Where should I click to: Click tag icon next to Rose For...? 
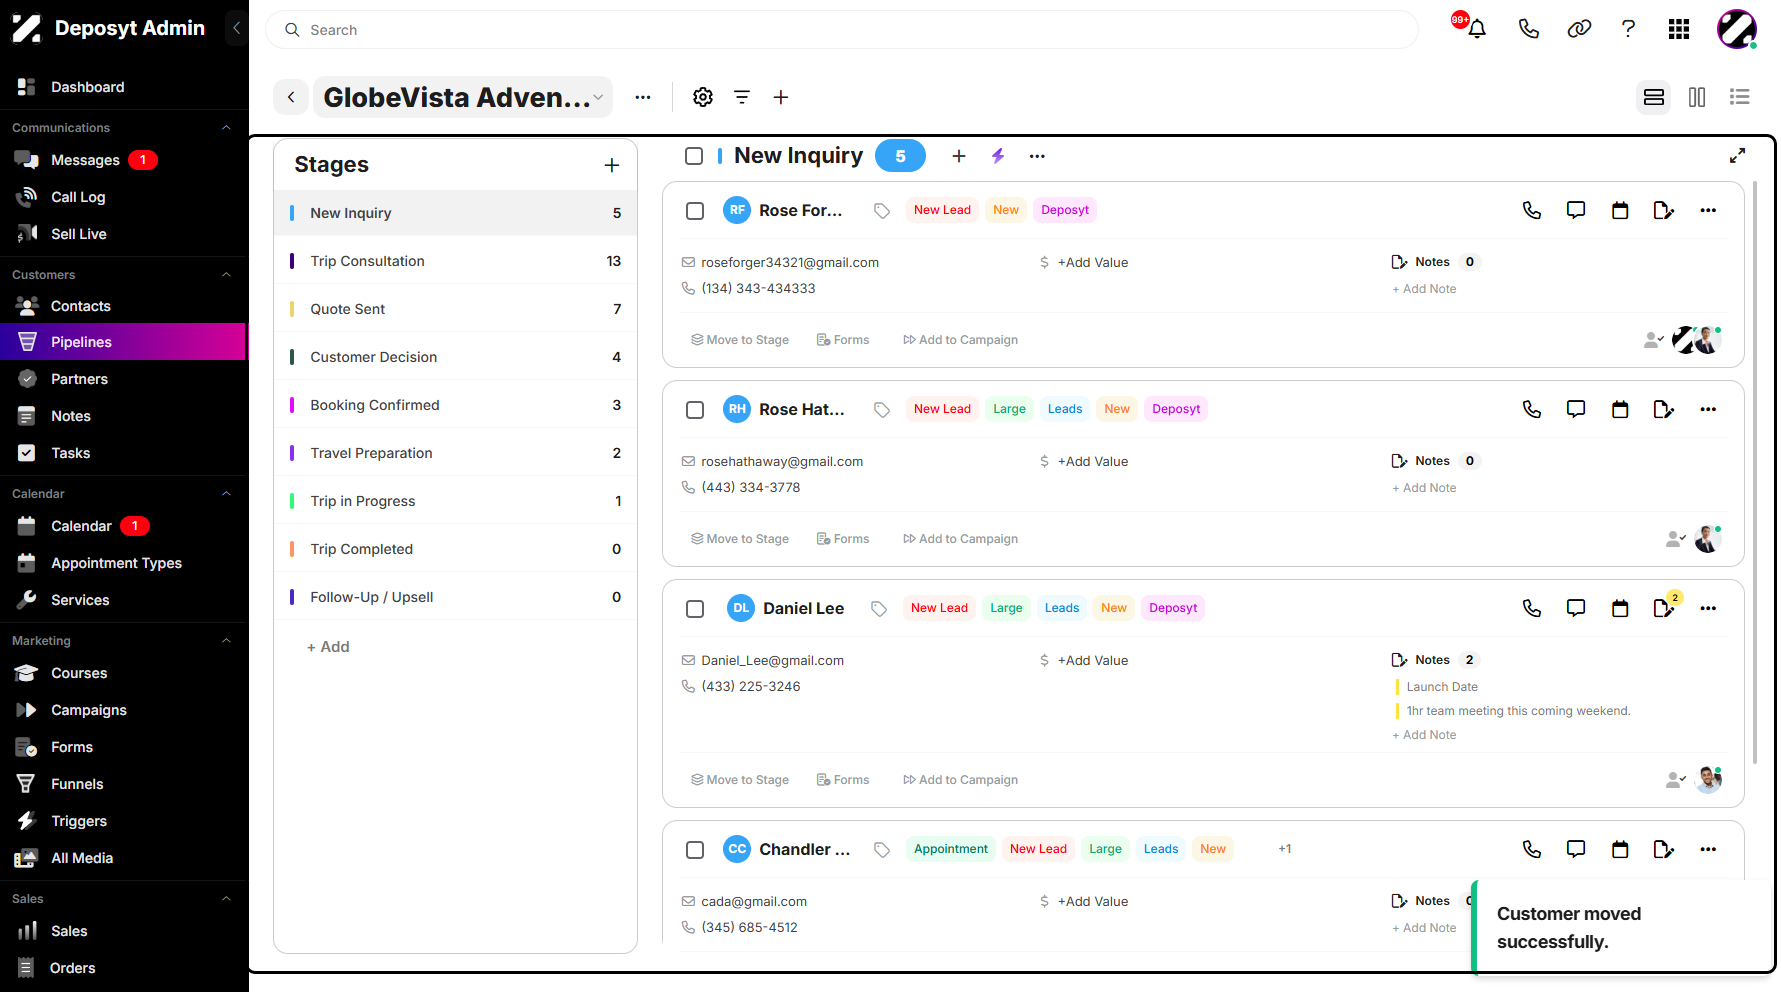pyautogui.click(x=882, y=211)
